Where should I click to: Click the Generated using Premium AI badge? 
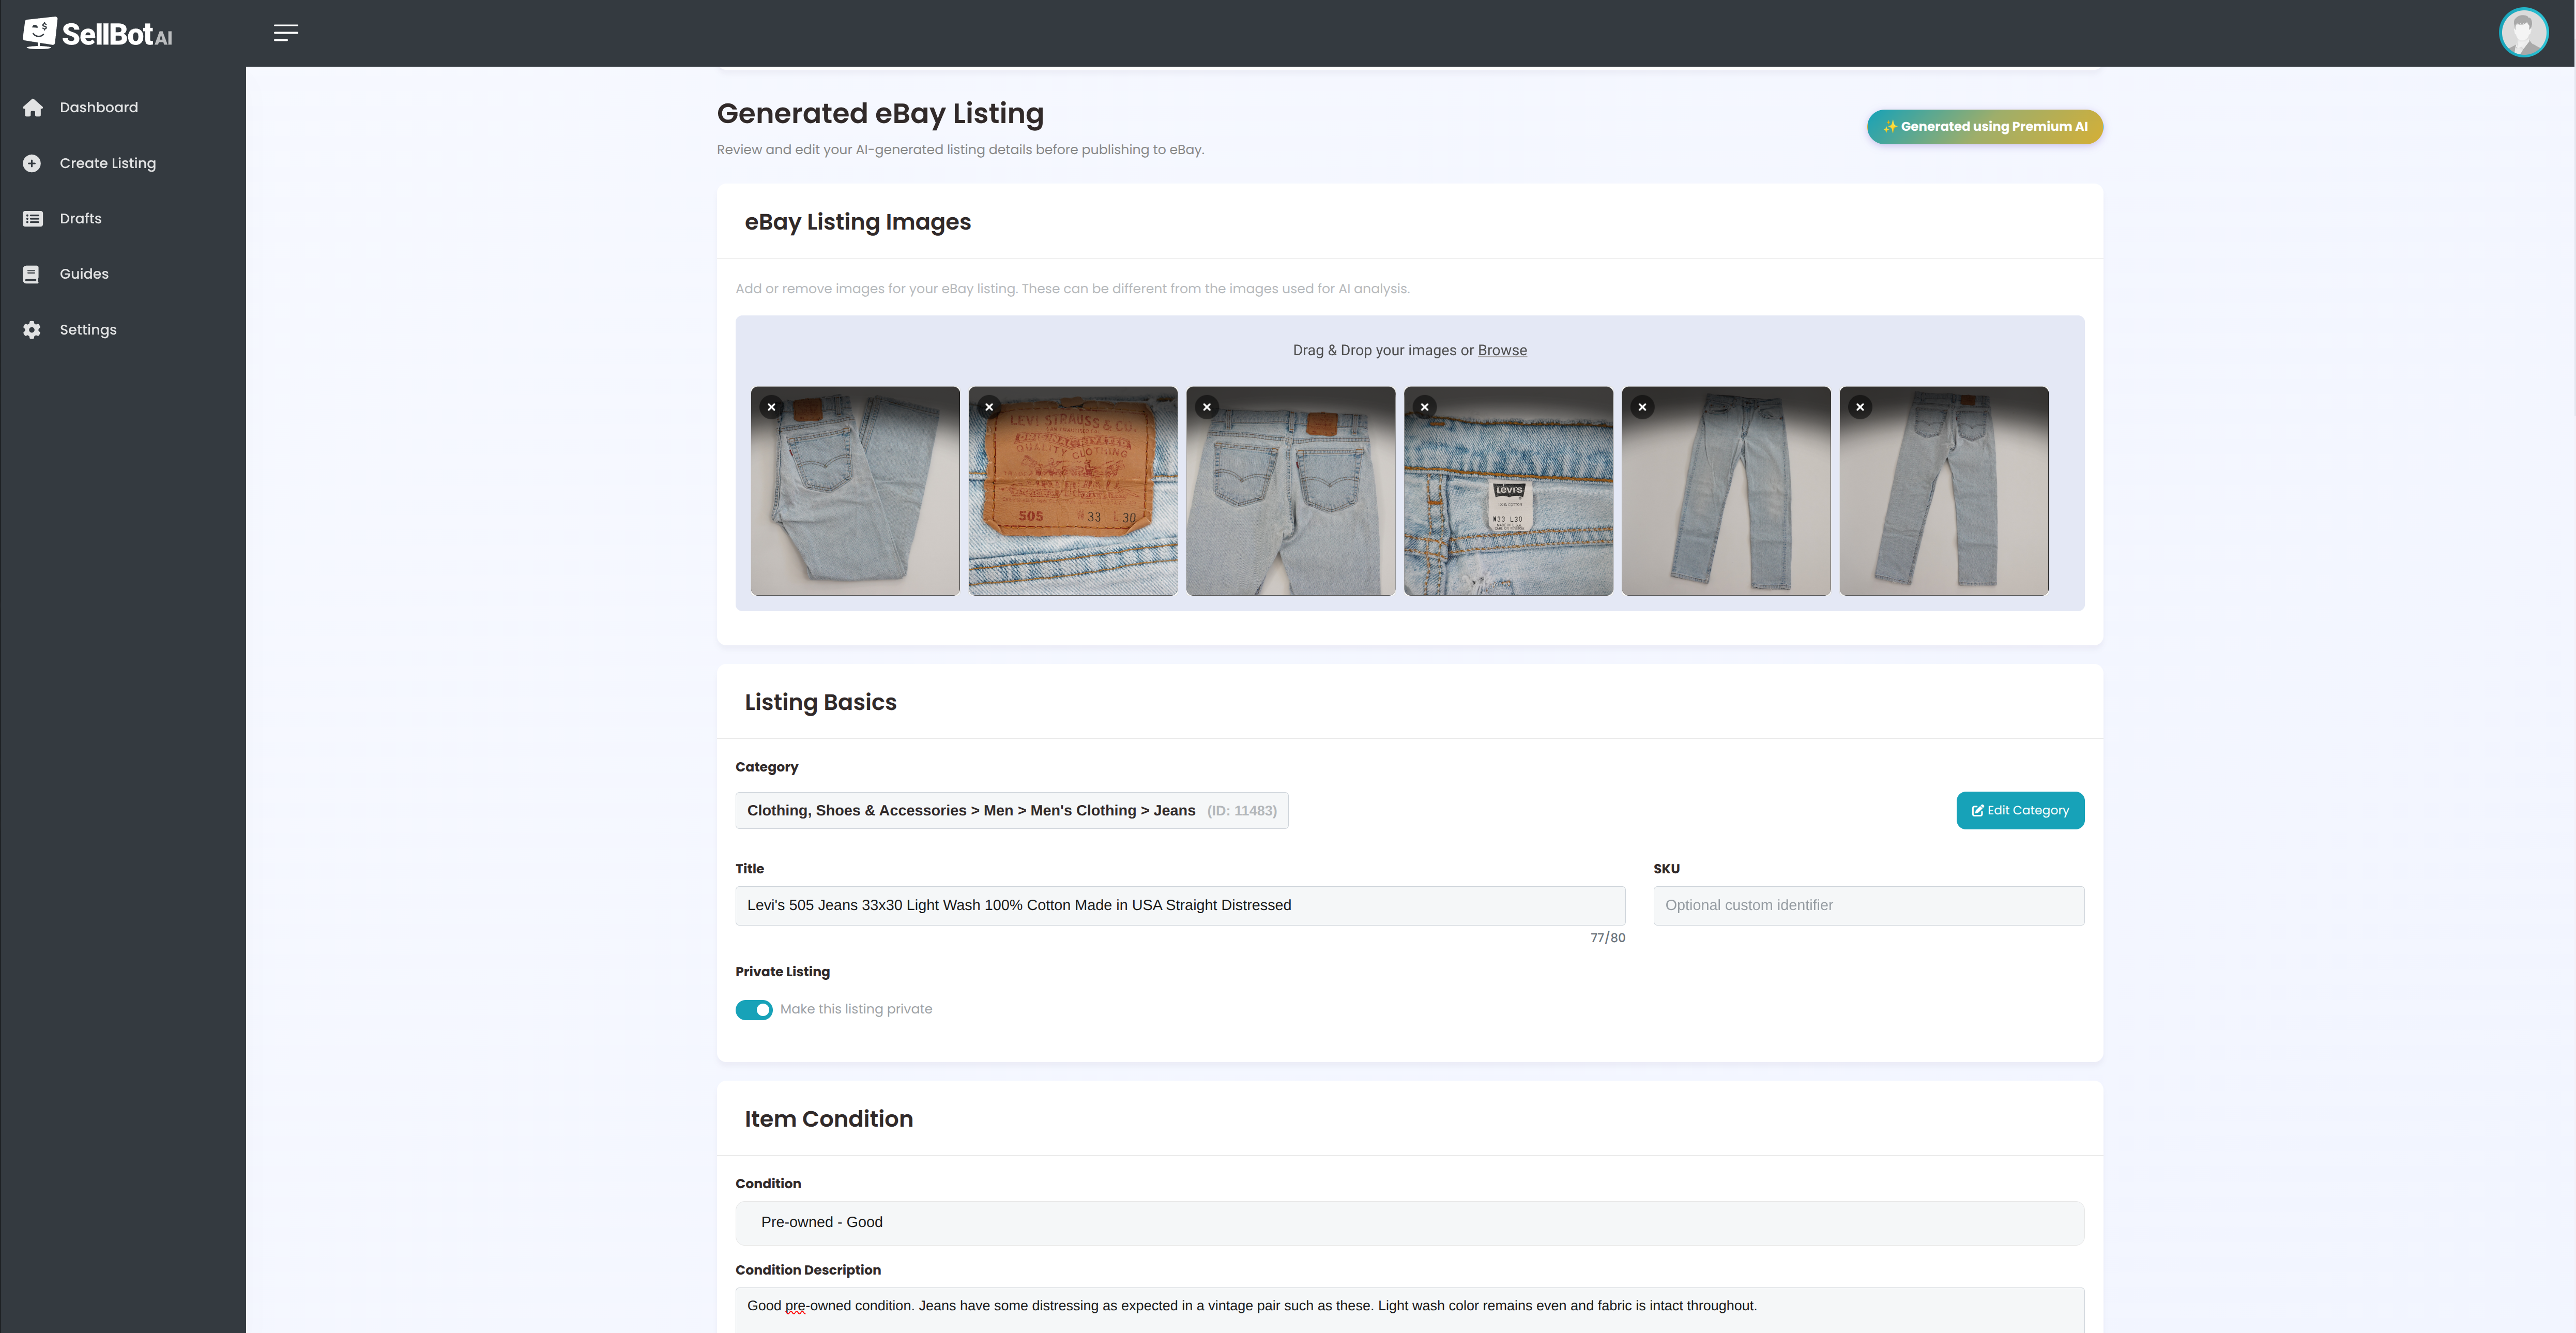pyautogui.click(x=1984, y=127)
